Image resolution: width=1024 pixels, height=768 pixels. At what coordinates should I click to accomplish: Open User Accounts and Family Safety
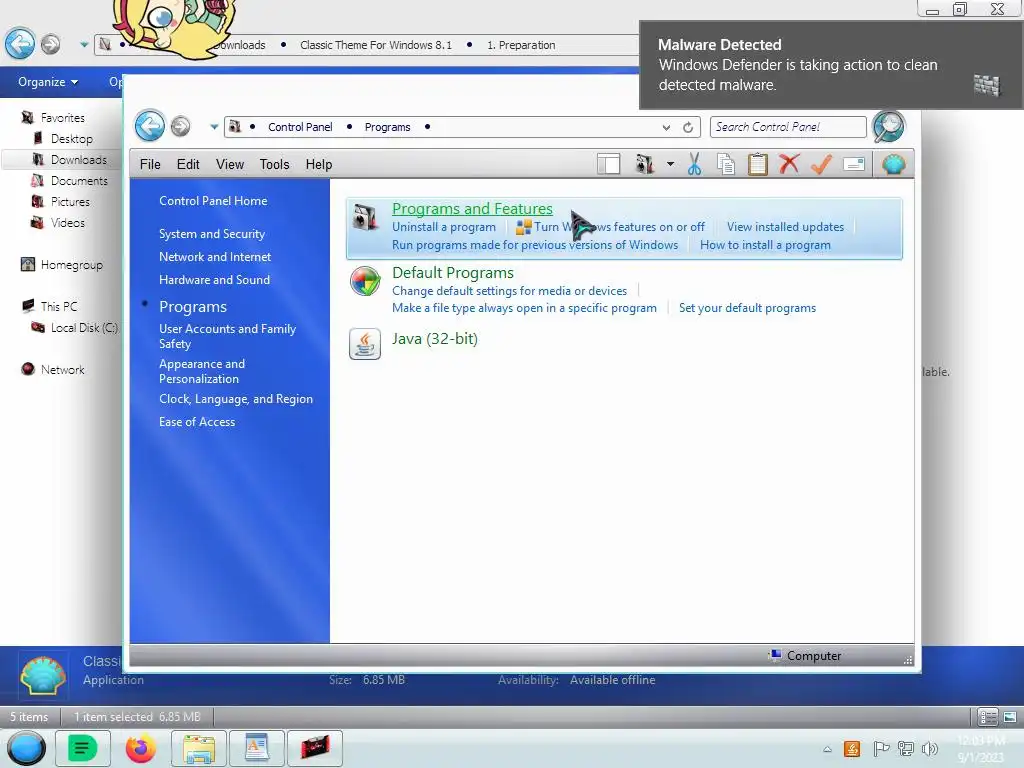227,336
